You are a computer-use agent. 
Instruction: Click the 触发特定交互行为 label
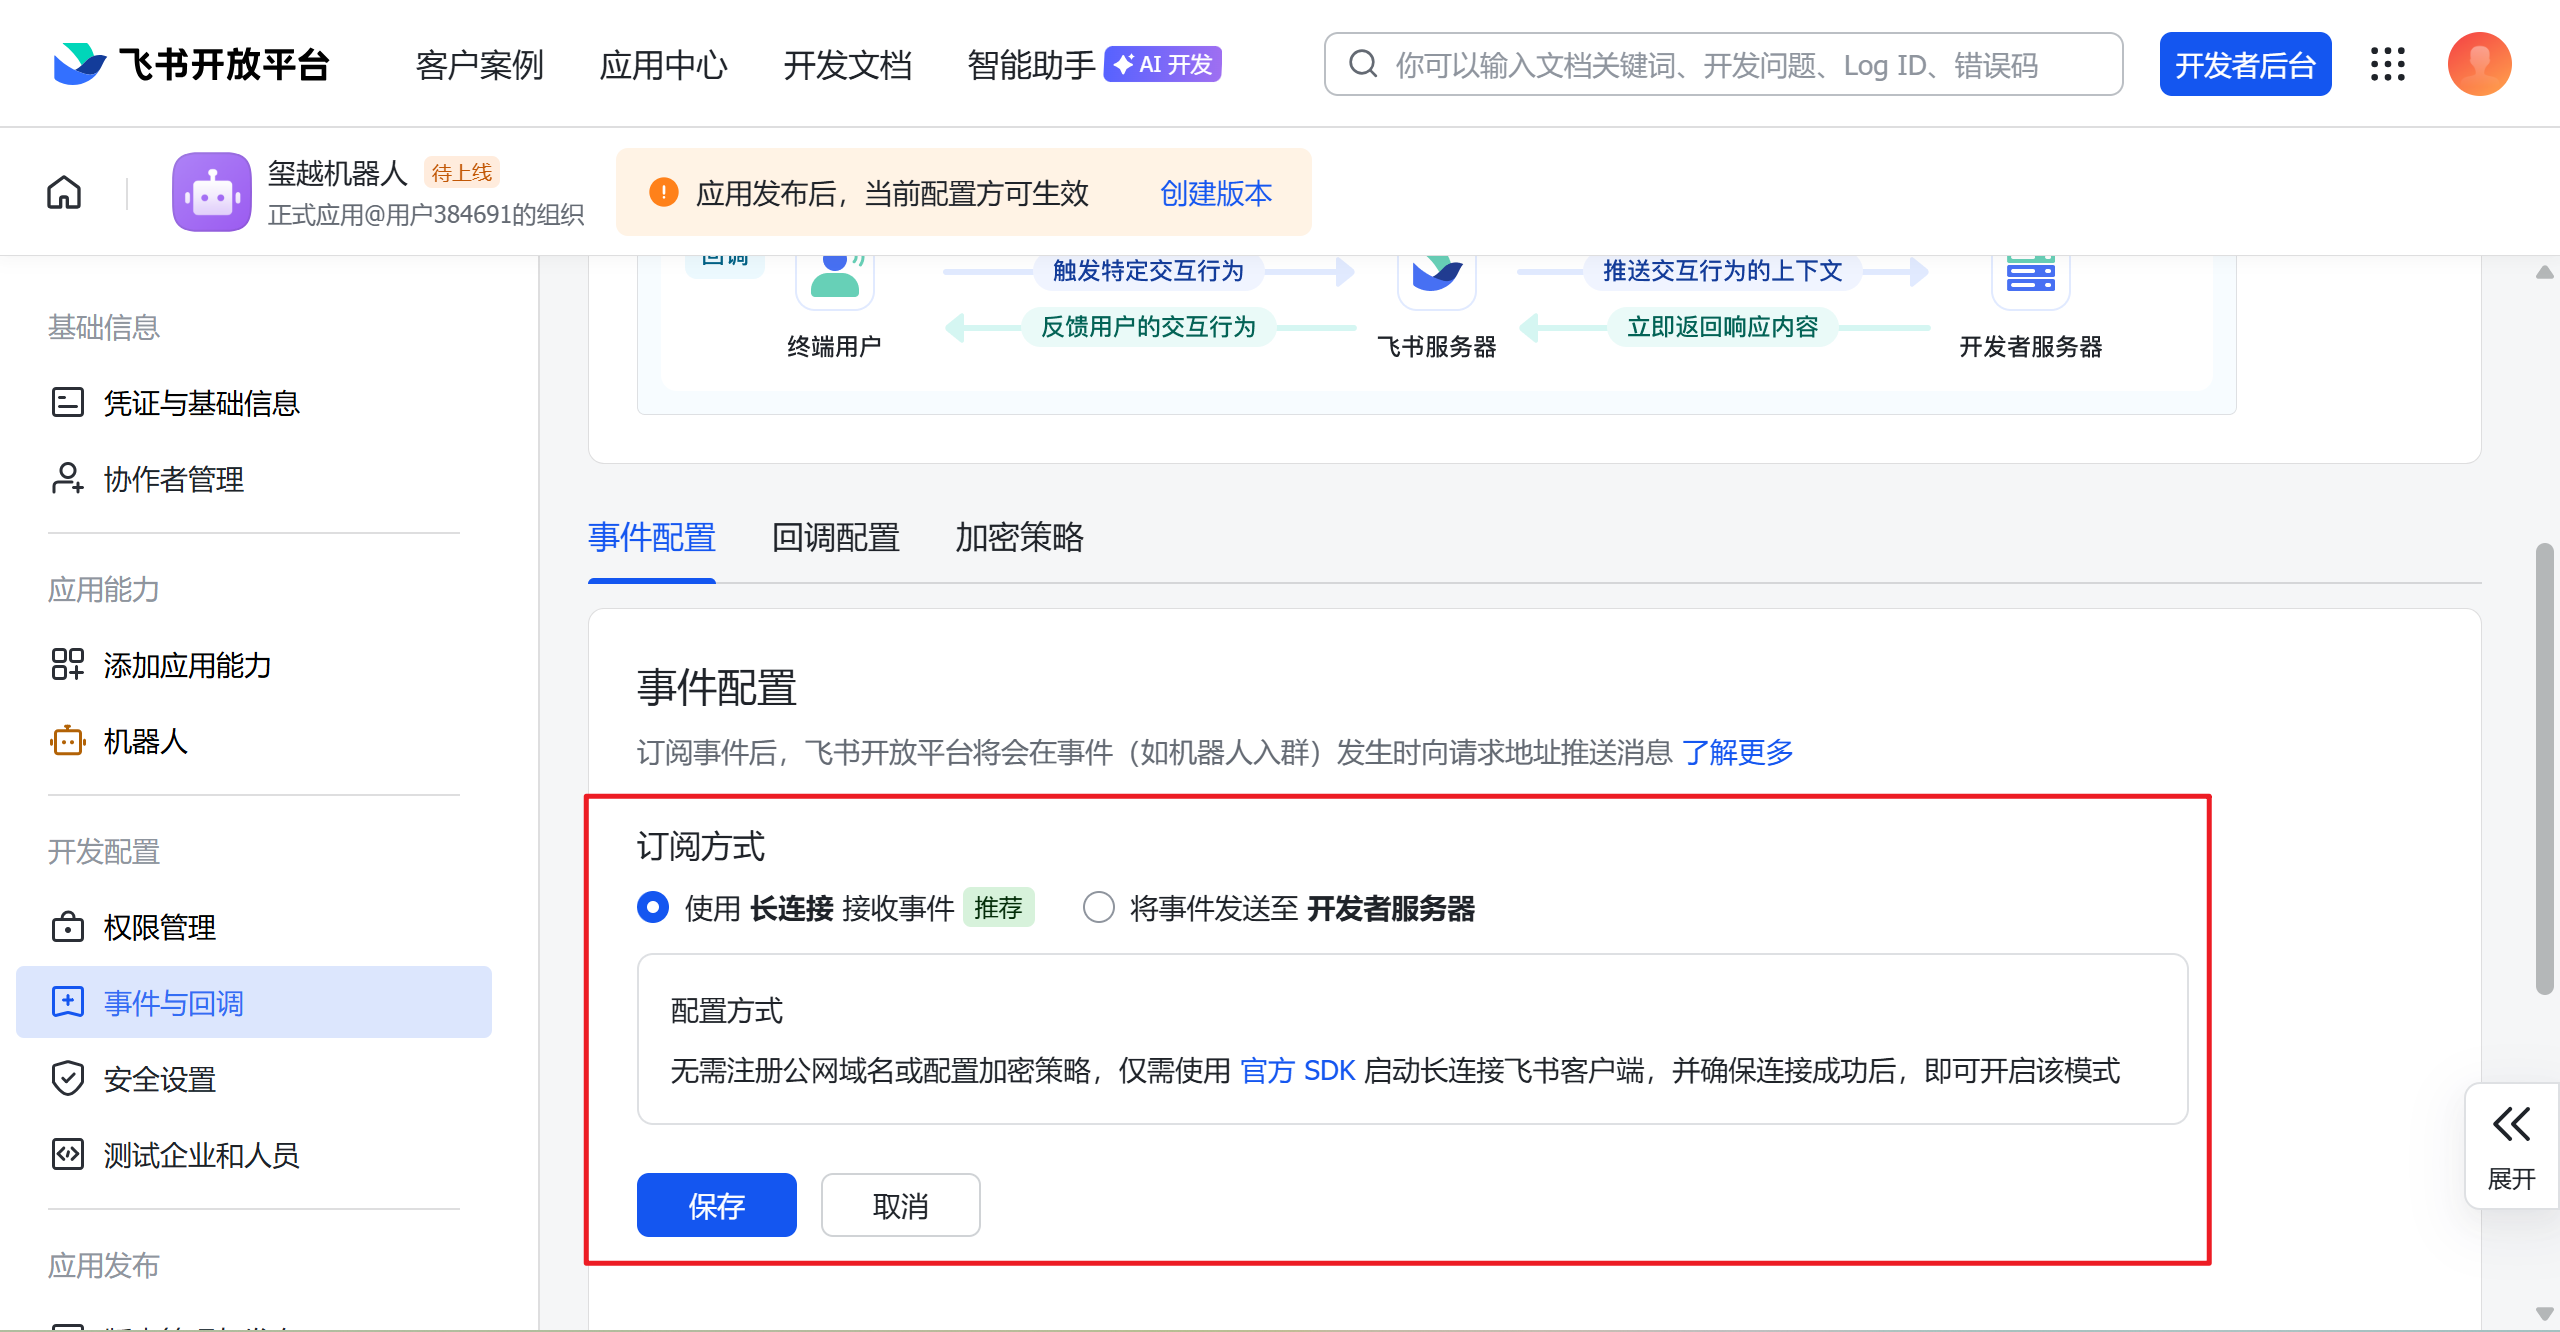1148,271
